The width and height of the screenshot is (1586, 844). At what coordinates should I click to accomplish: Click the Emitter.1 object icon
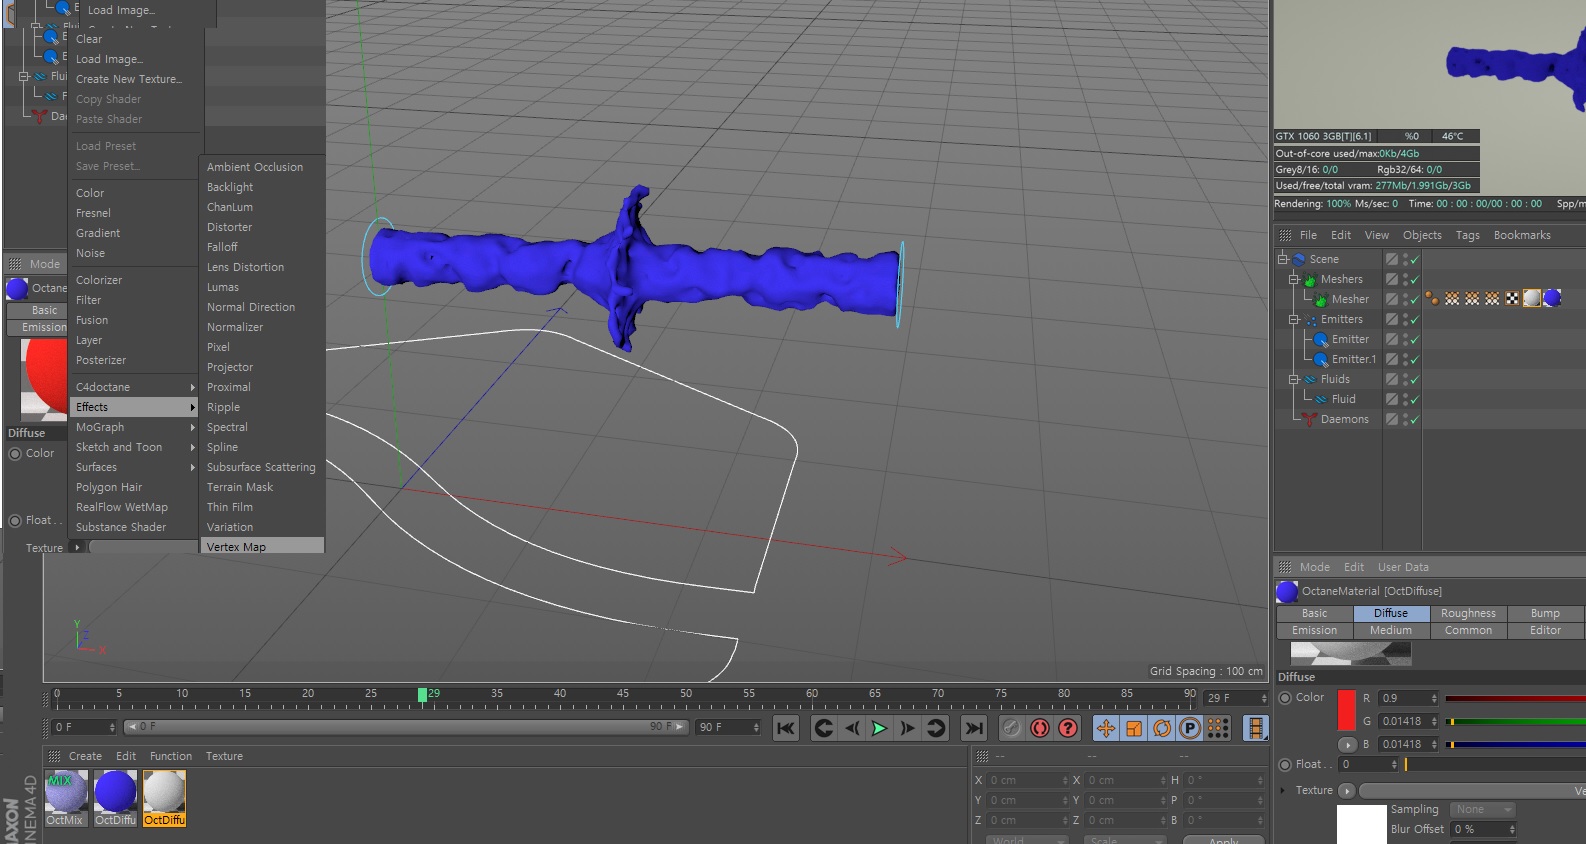1320,359
